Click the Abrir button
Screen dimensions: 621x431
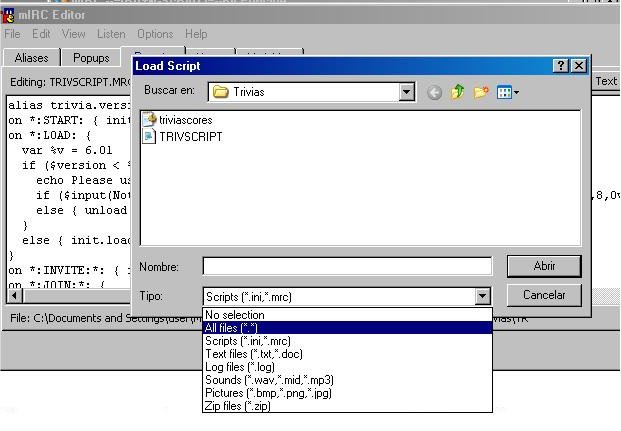544,266
